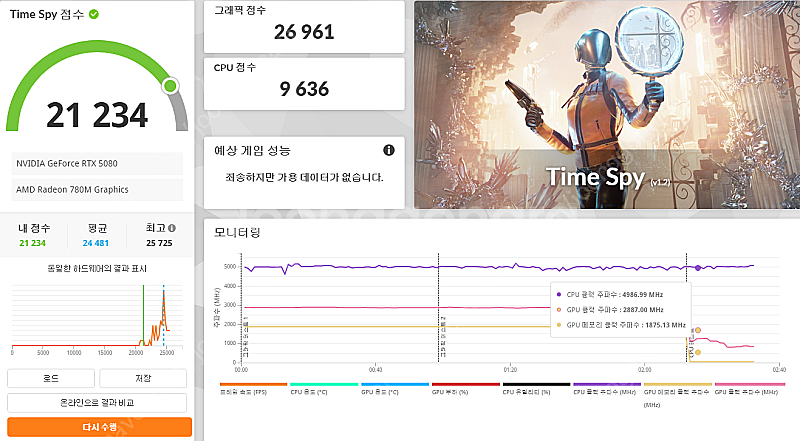Screen dimensions: 800x441
Task: Toggle the purple CPU 클럭 주파수 legend
Action: coord(607,389)
